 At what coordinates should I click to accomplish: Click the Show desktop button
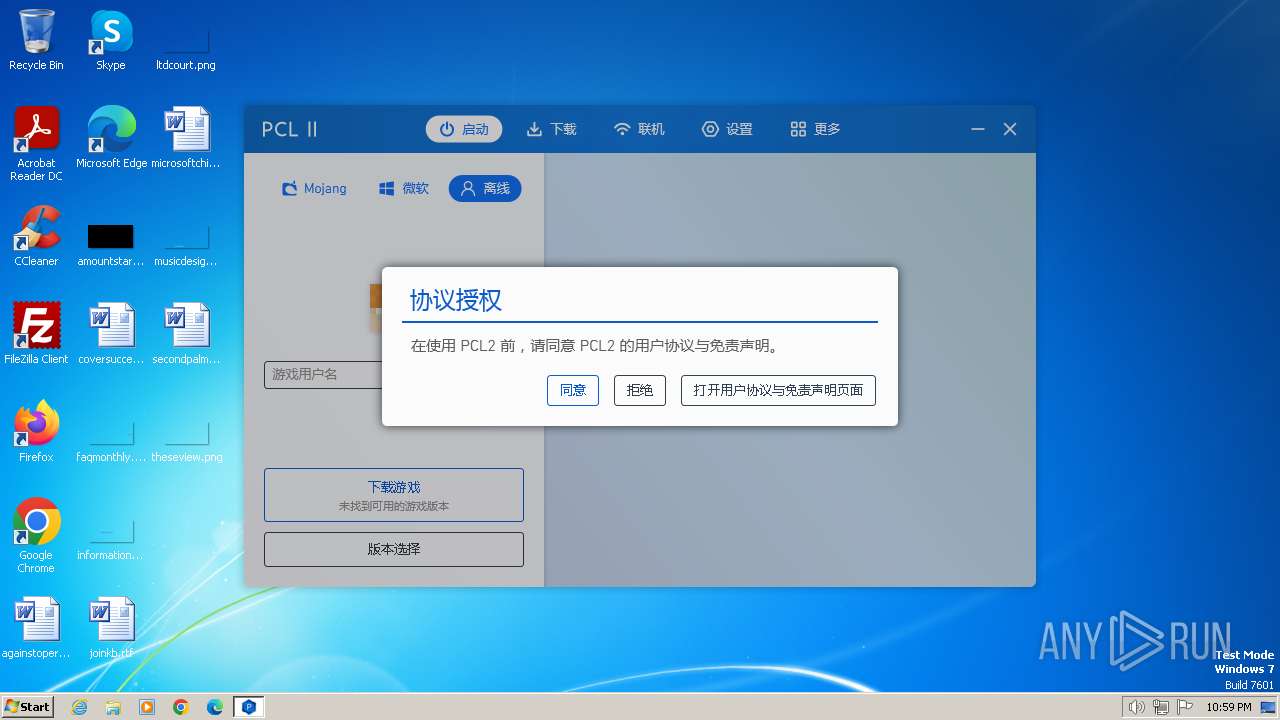click(x=1270, y=707)
